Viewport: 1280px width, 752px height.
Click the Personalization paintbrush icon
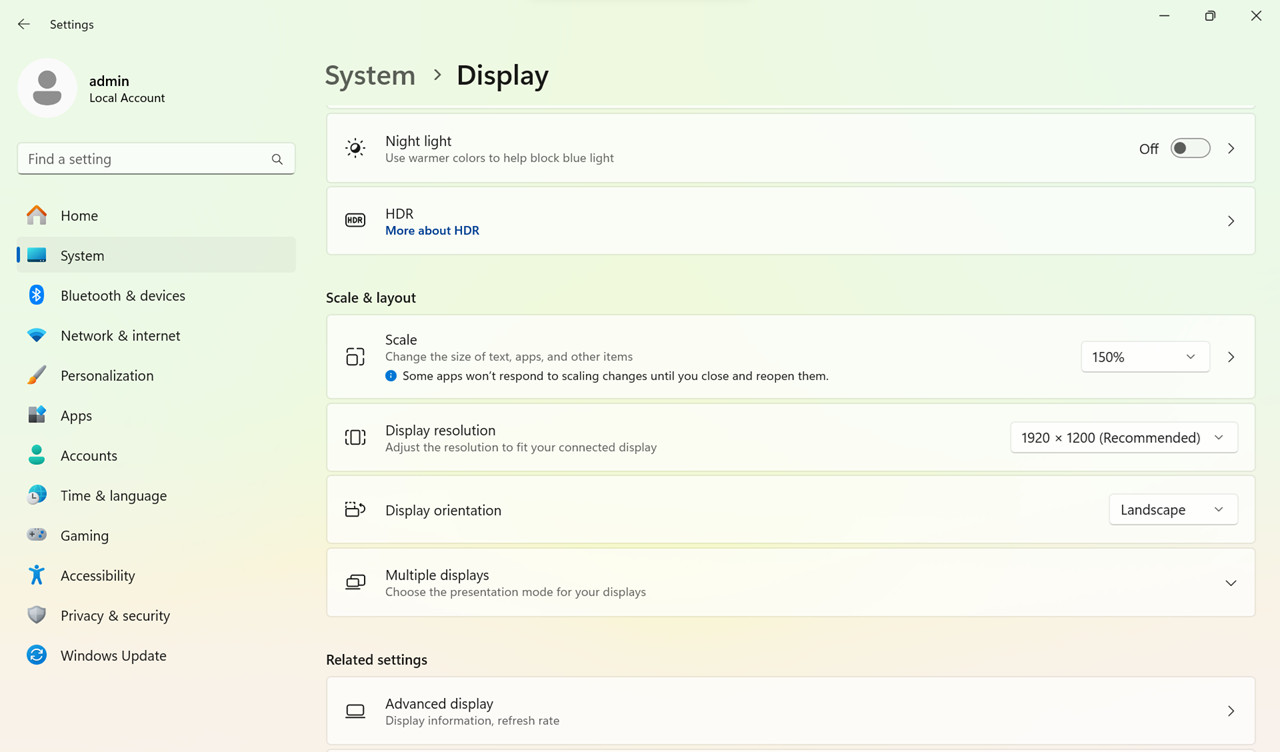[x=37, y=375]
